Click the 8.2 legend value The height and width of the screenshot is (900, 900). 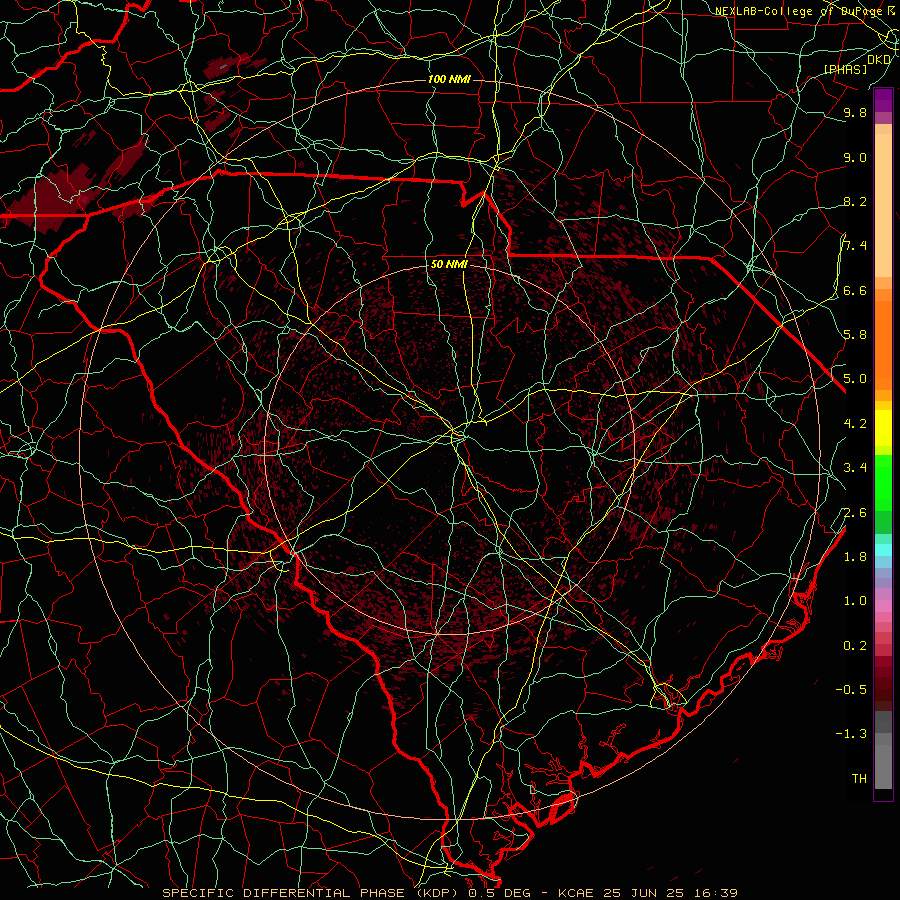click(x=855, y=201)
